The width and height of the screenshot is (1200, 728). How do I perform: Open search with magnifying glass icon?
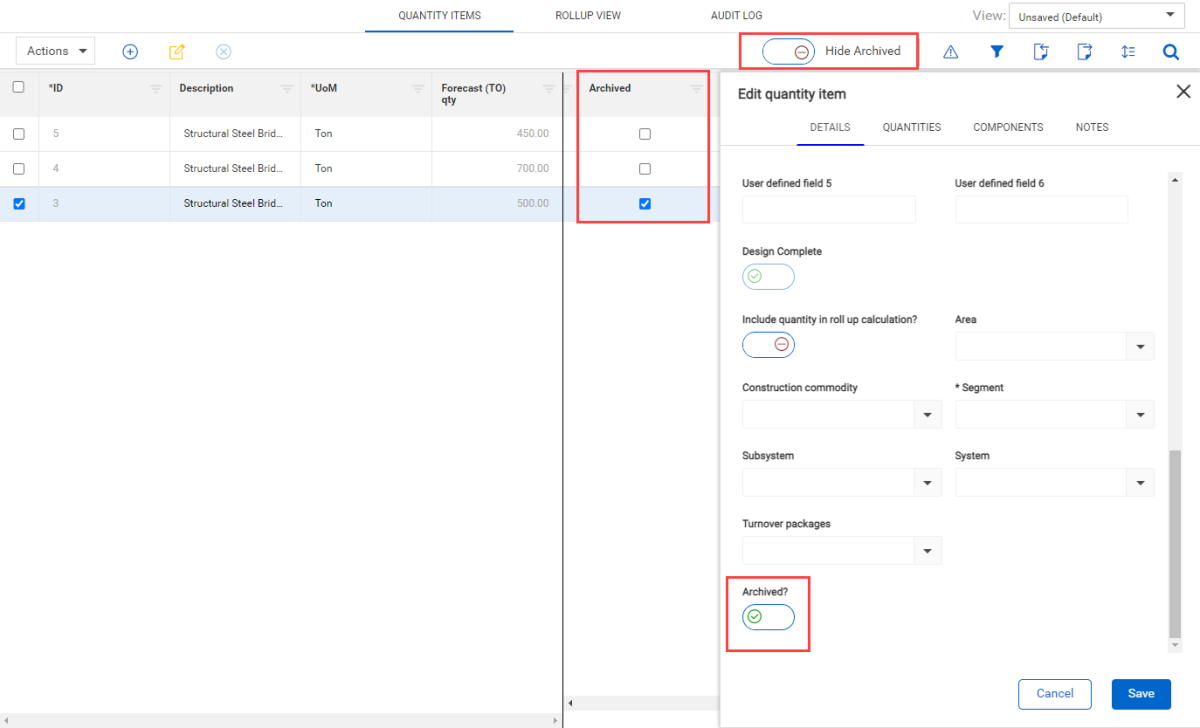[1171, 52]
